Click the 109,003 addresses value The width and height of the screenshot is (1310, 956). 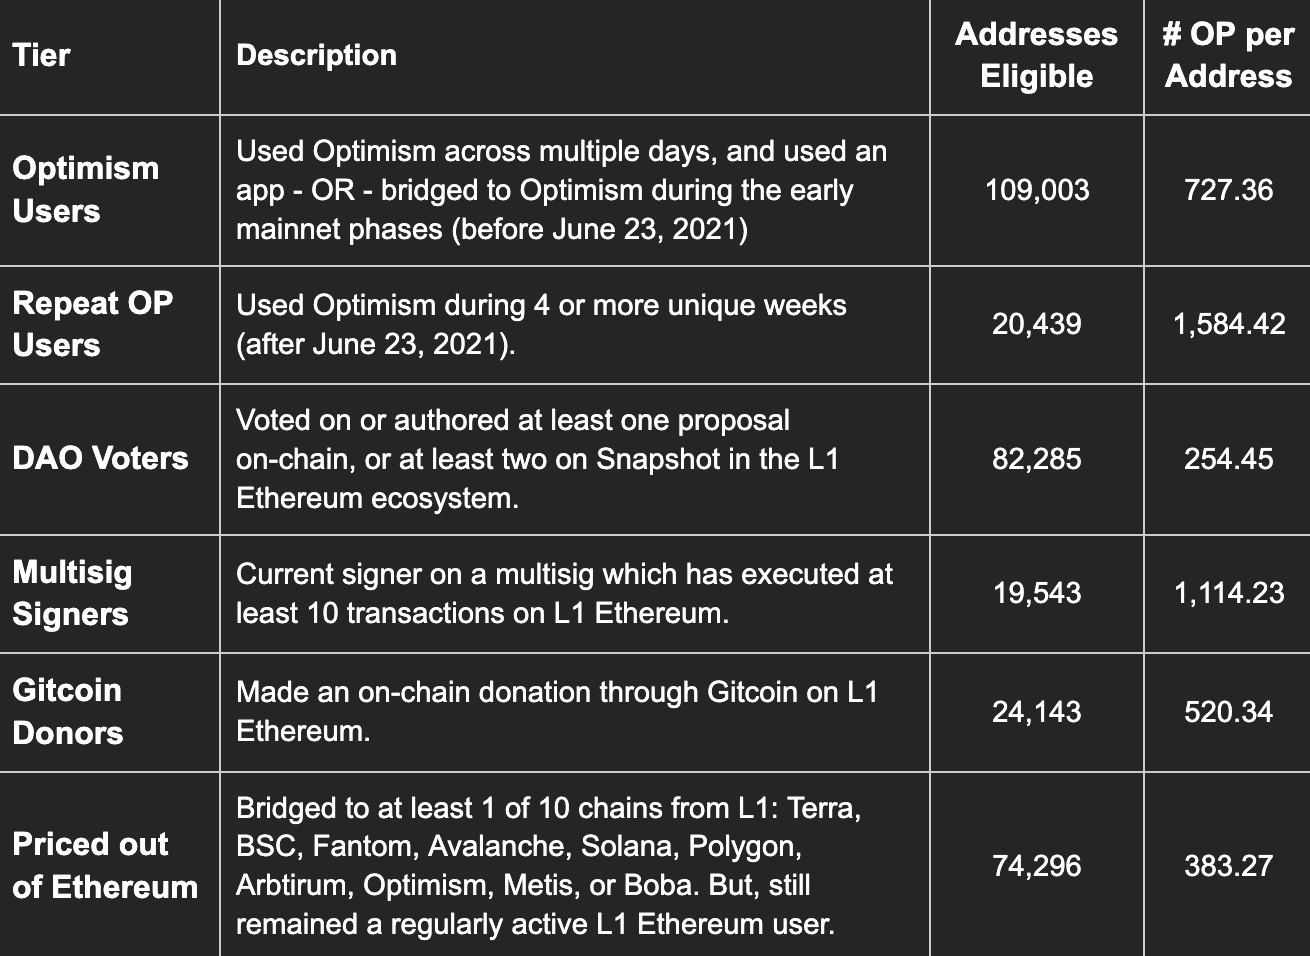point(1037,190)
